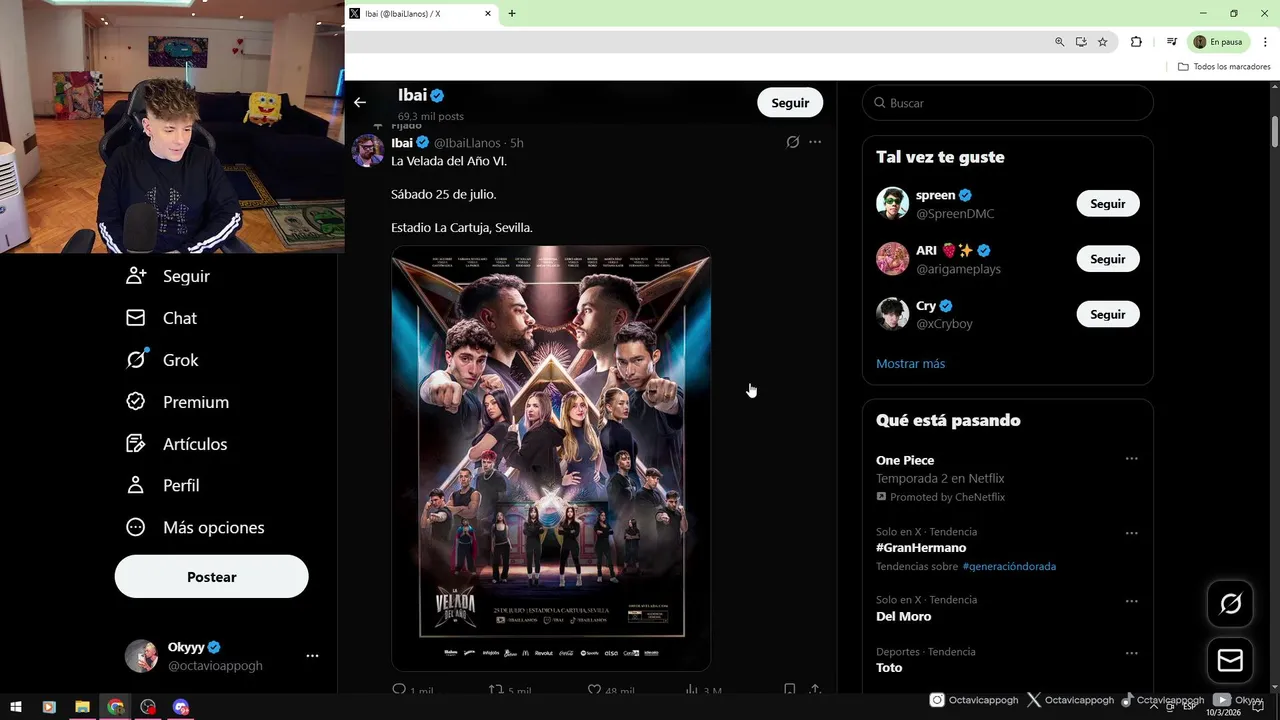Follow spreen with the Seguir button
The height and width of the screenshot is (720, 1280).
click(1108, 204)
